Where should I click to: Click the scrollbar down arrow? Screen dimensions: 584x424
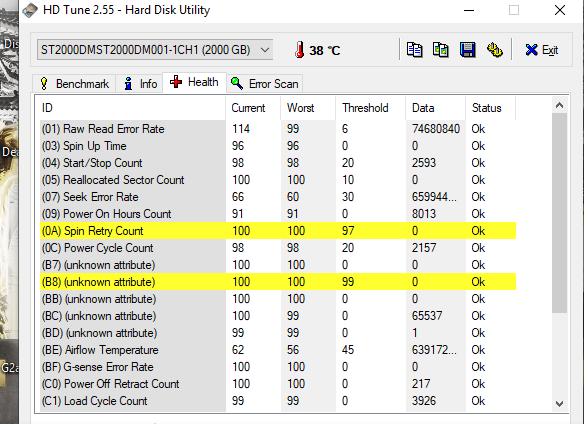(559, 404)
